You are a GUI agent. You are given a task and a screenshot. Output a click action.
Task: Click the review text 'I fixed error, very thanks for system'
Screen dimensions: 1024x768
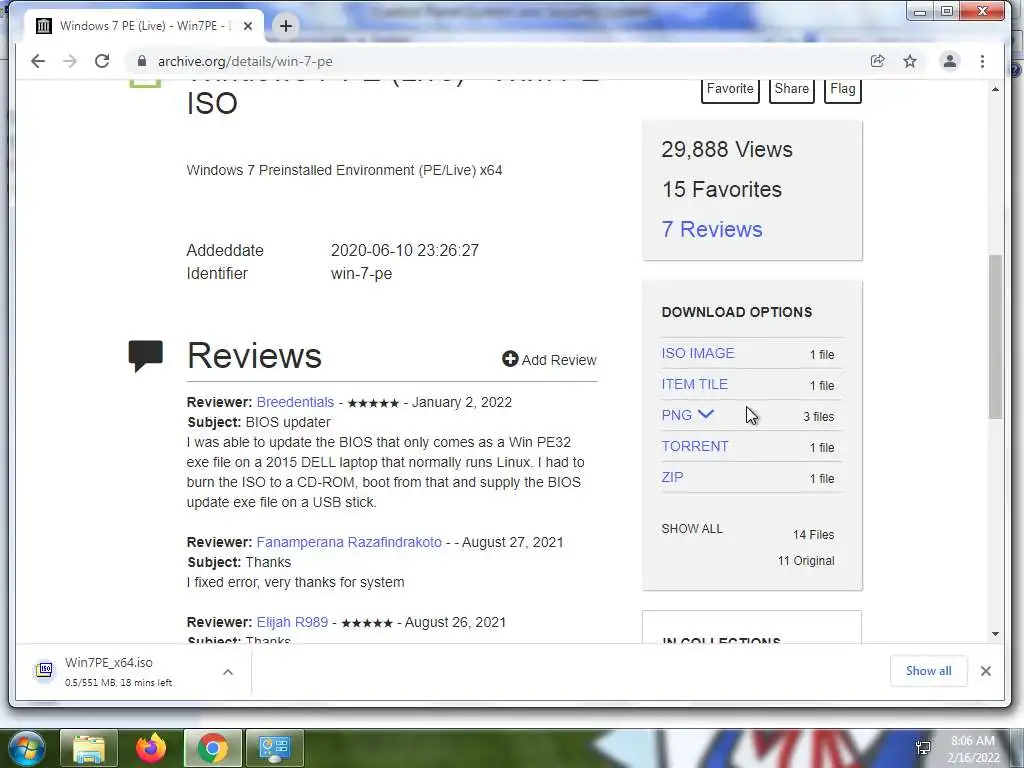295,582
